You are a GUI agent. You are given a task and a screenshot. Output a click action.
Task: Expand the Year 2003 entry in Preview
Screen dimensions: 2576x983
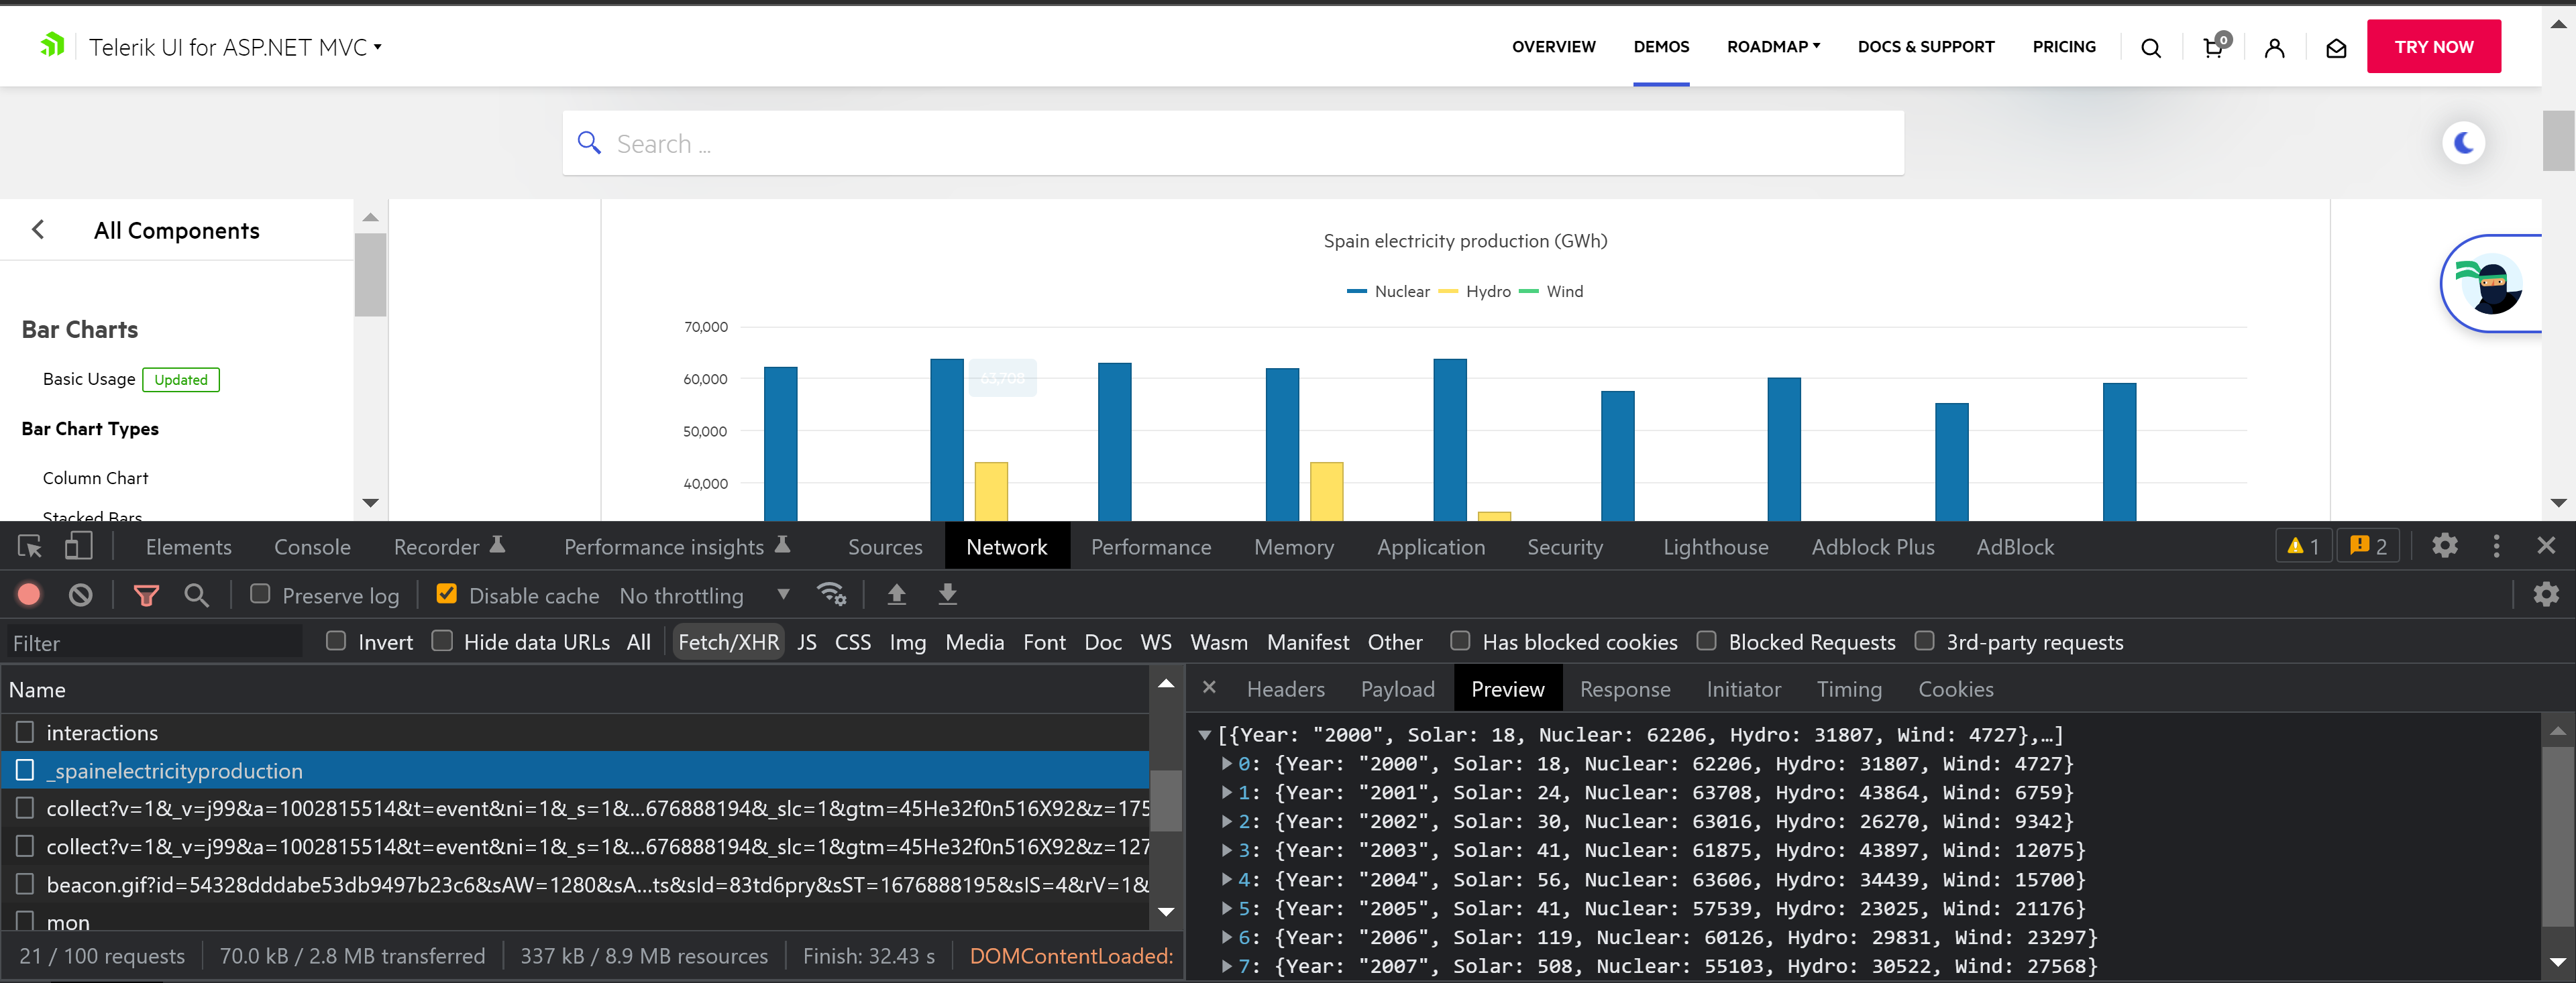pos(1227,850)
